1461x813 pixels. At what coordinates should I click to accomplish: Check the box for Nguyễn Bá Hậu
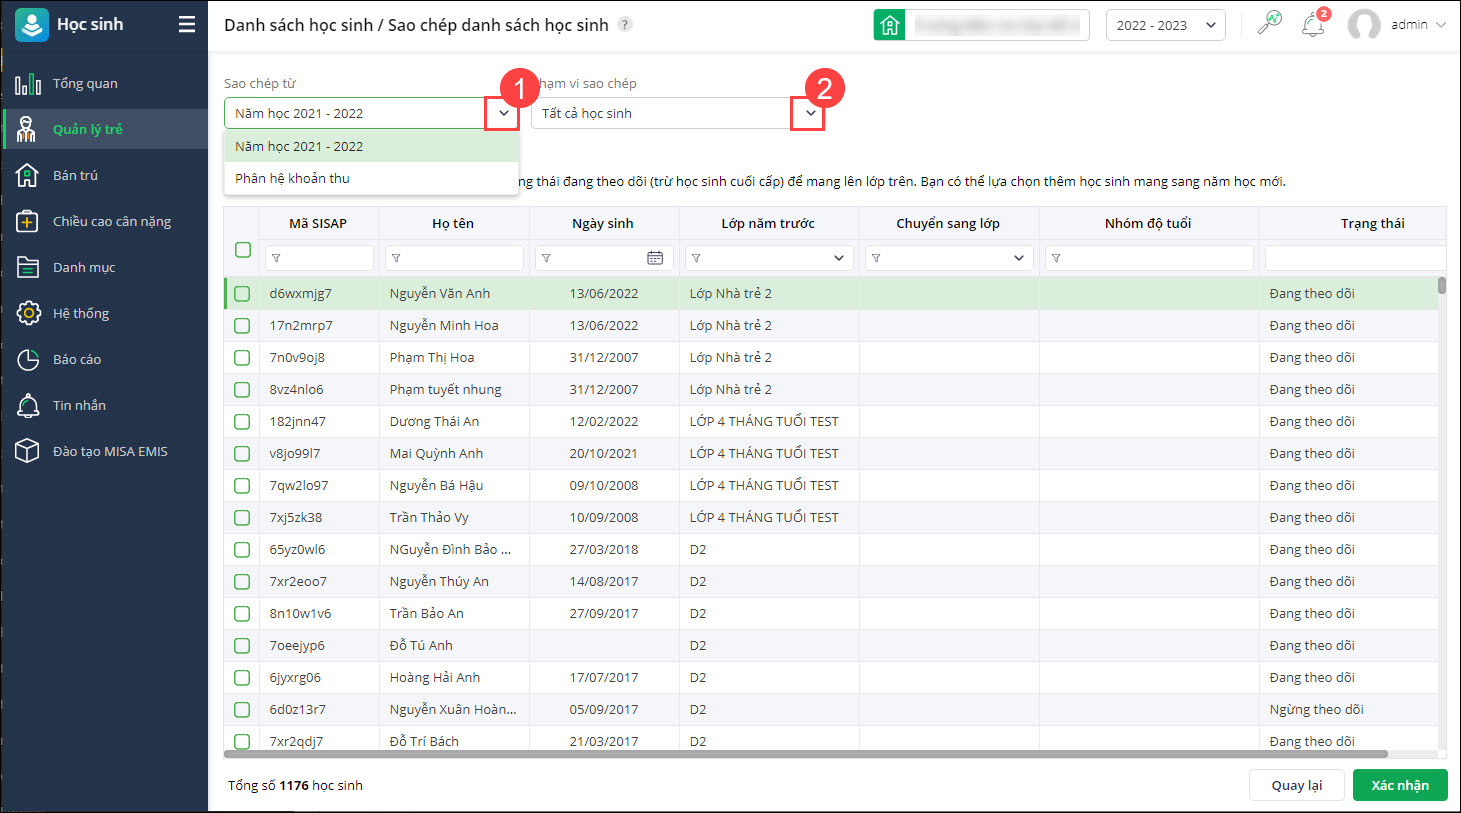point(242,486)
